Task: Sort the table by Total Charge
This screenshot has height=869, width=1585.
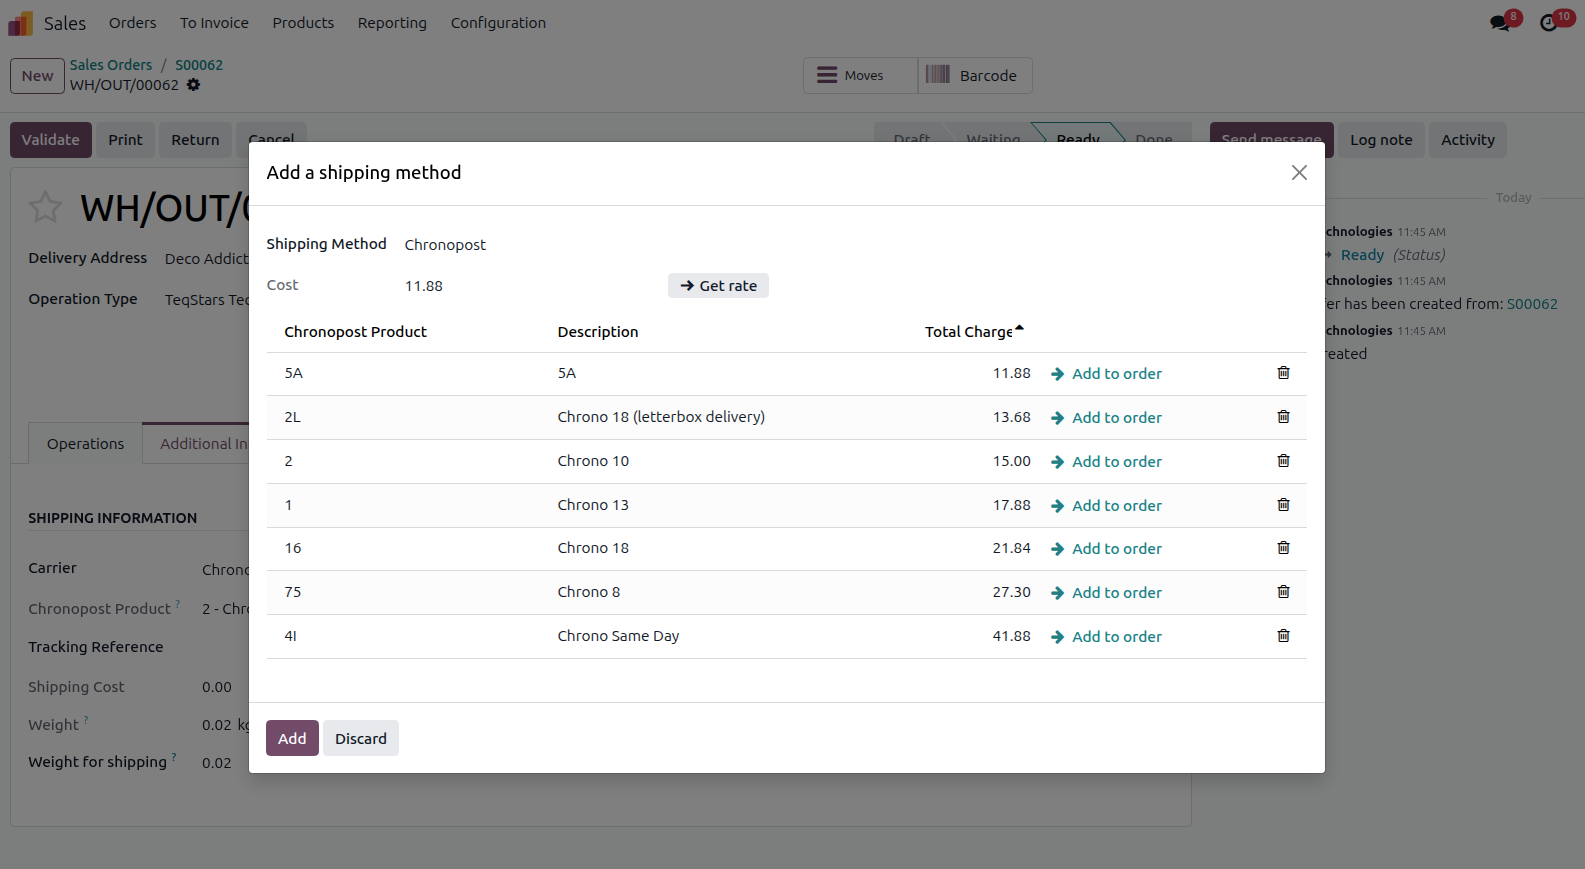Action: pyautogui.click(x=973, y=332)
